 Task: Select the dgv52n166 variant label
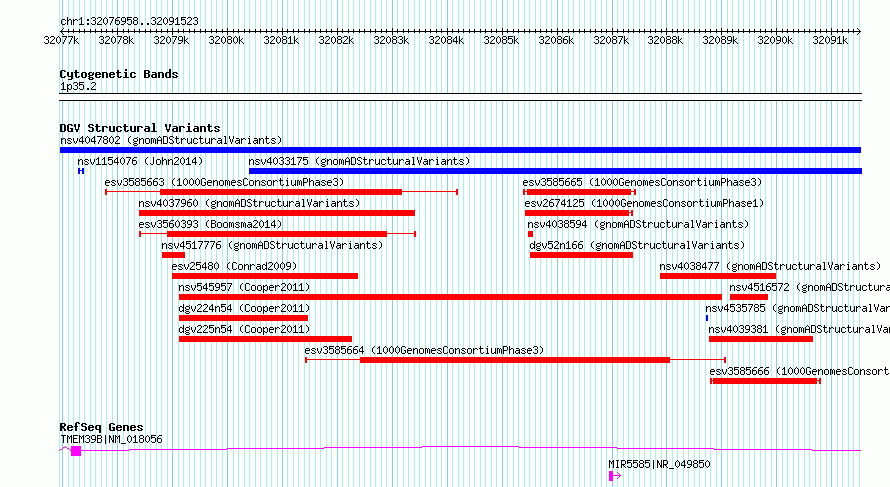[637, 245]
